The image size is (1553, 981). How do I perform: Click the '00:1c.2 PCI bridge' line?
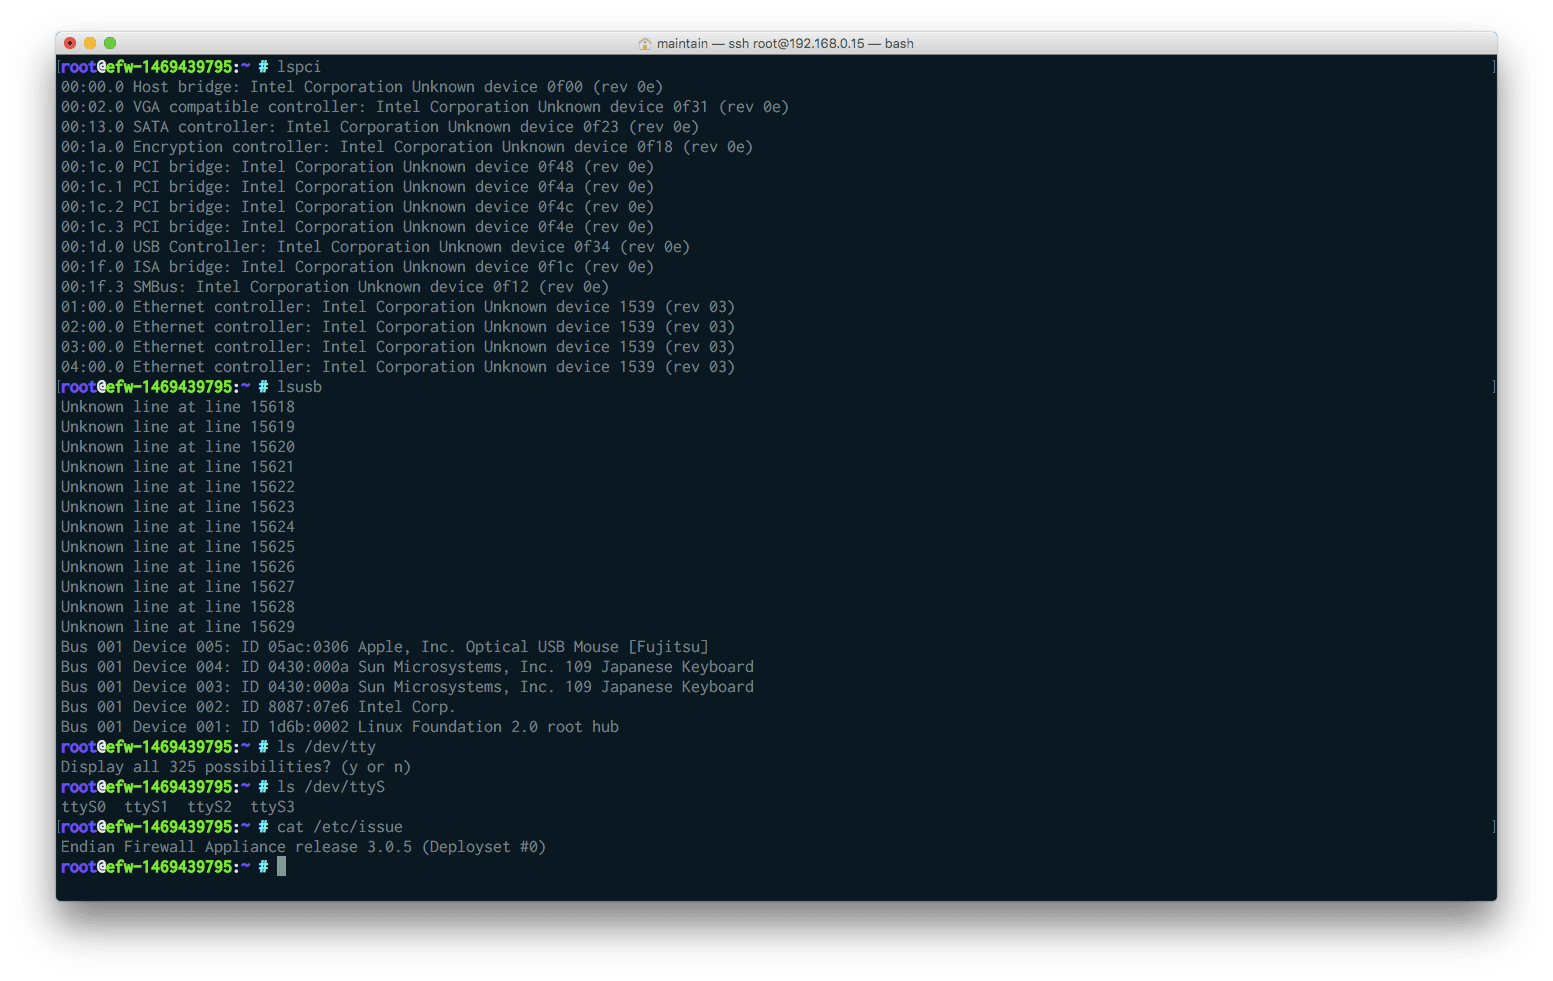pyautogui.click(x=358, y=207)
